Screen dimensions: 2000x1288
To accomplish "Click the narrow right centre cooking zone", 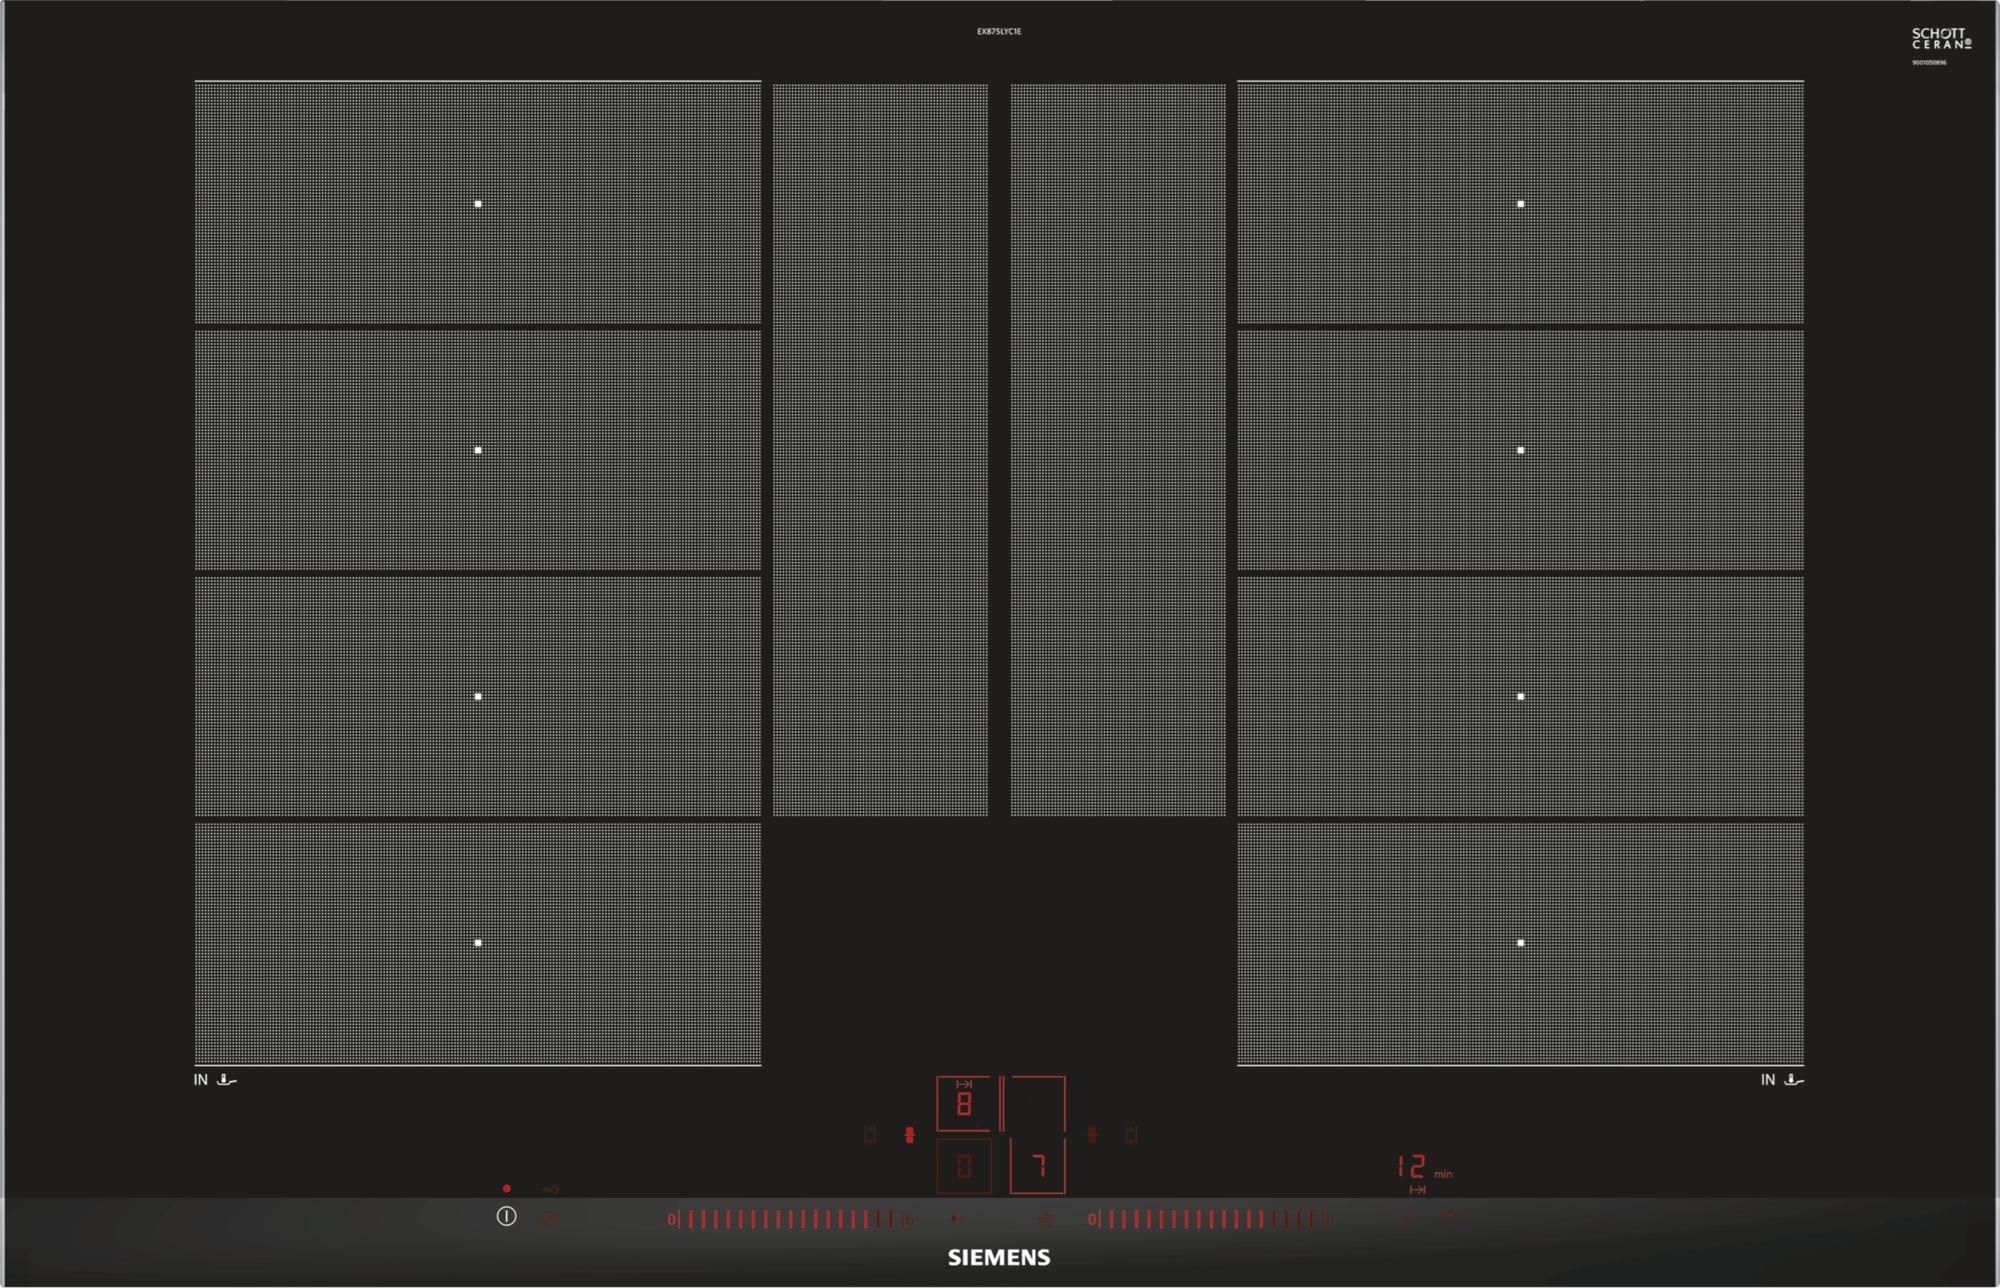I will pos(1118,450).
